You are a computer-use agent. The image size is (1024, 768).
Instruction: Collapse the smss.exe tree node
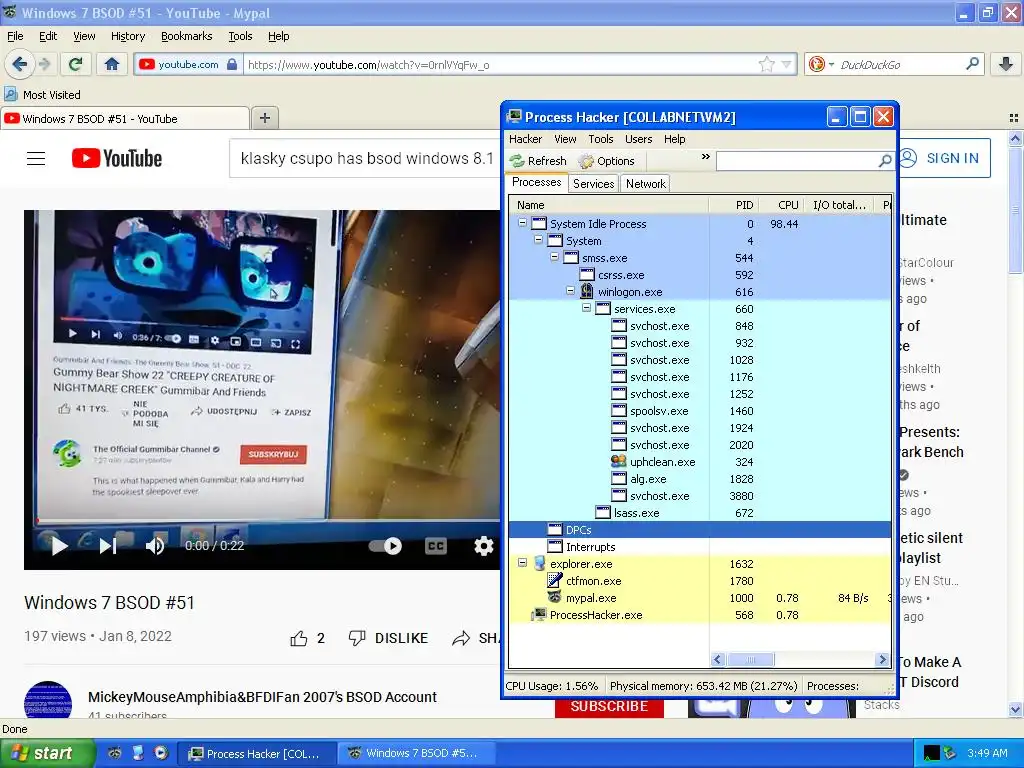click(x=554, y=257)
